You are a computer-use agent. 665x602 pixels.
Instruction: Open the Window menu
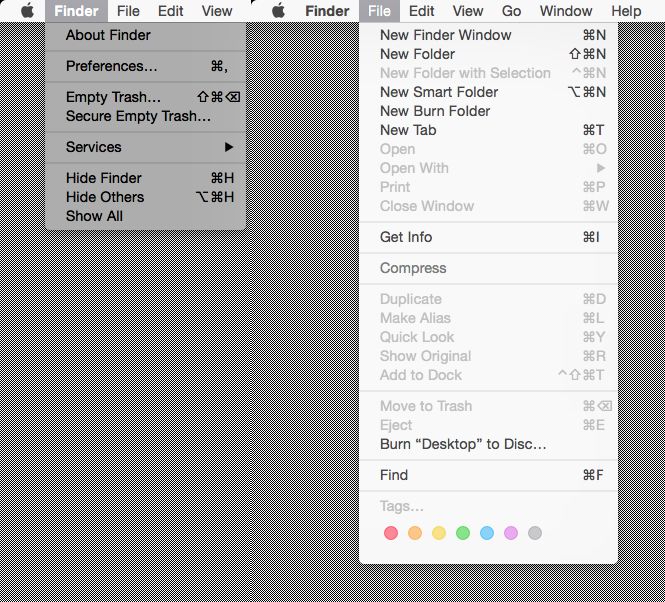[566, 11]
